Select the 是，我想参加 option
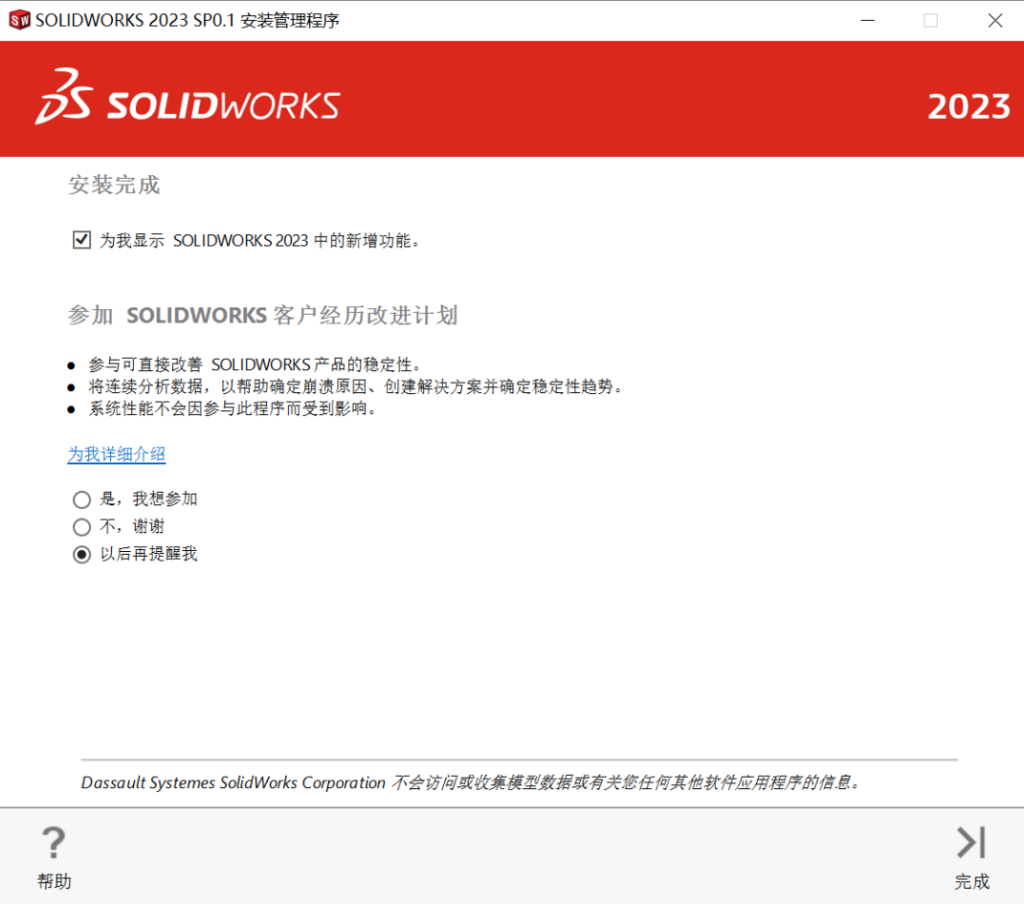The image size is (1024, 904). pyautogui.click(x=81, y=499)
